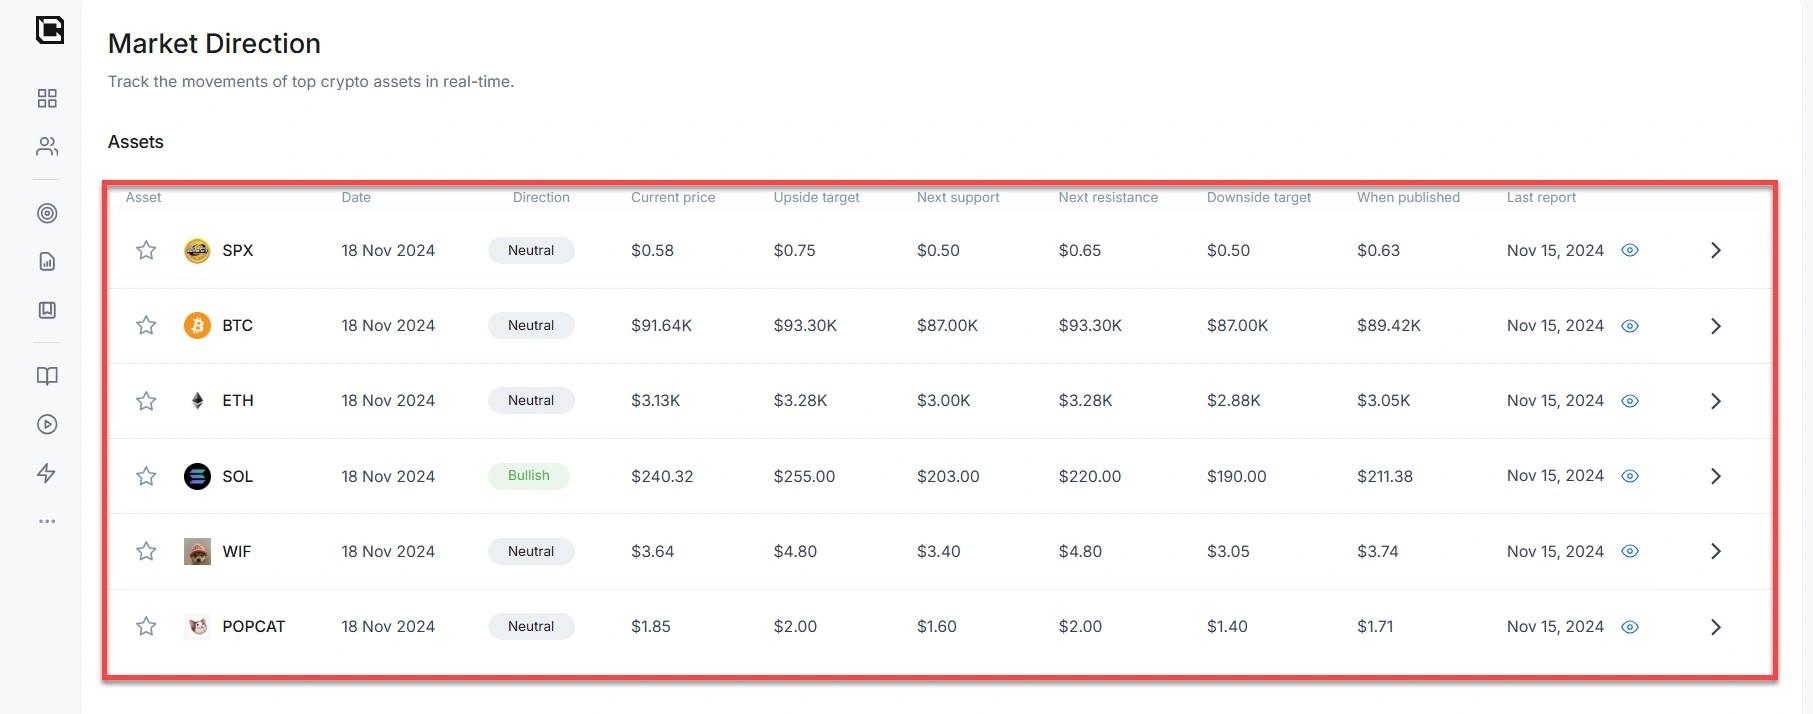Open the report chart document icon
This screenshot has height=714, width=1813.
[x=47, y=262]
